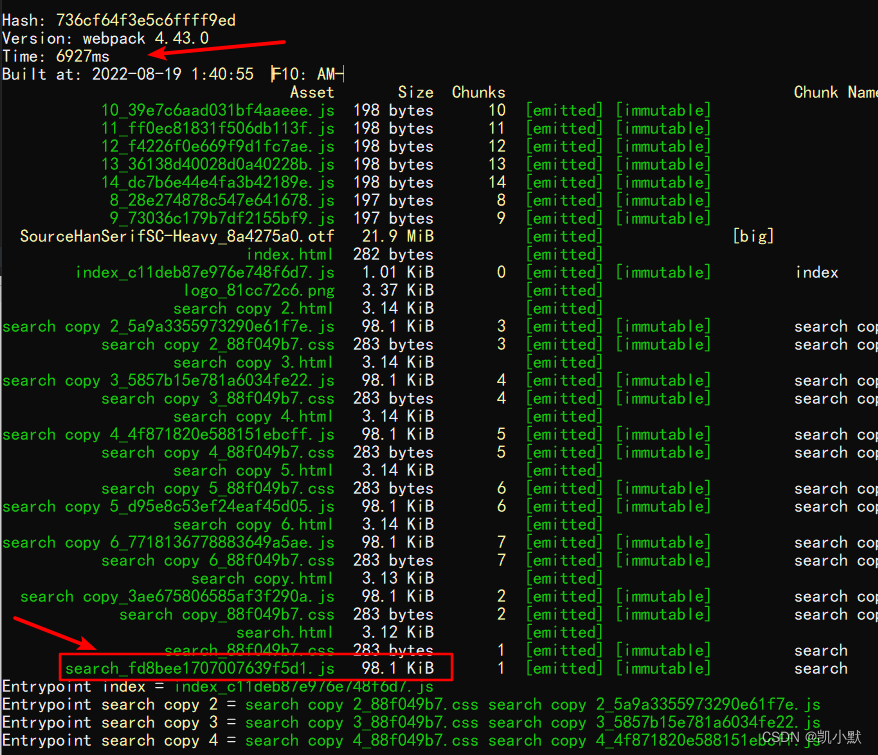Click the search copy 4.html asset

point(253,416)
